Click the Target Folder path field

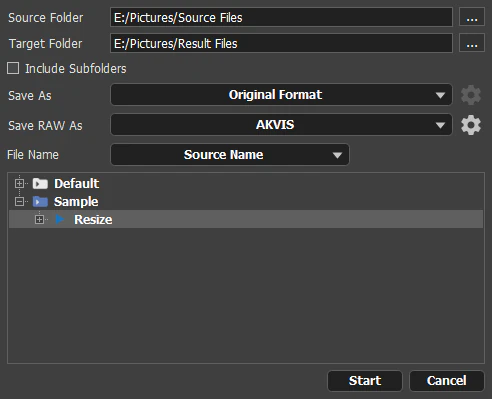point(281,43)
